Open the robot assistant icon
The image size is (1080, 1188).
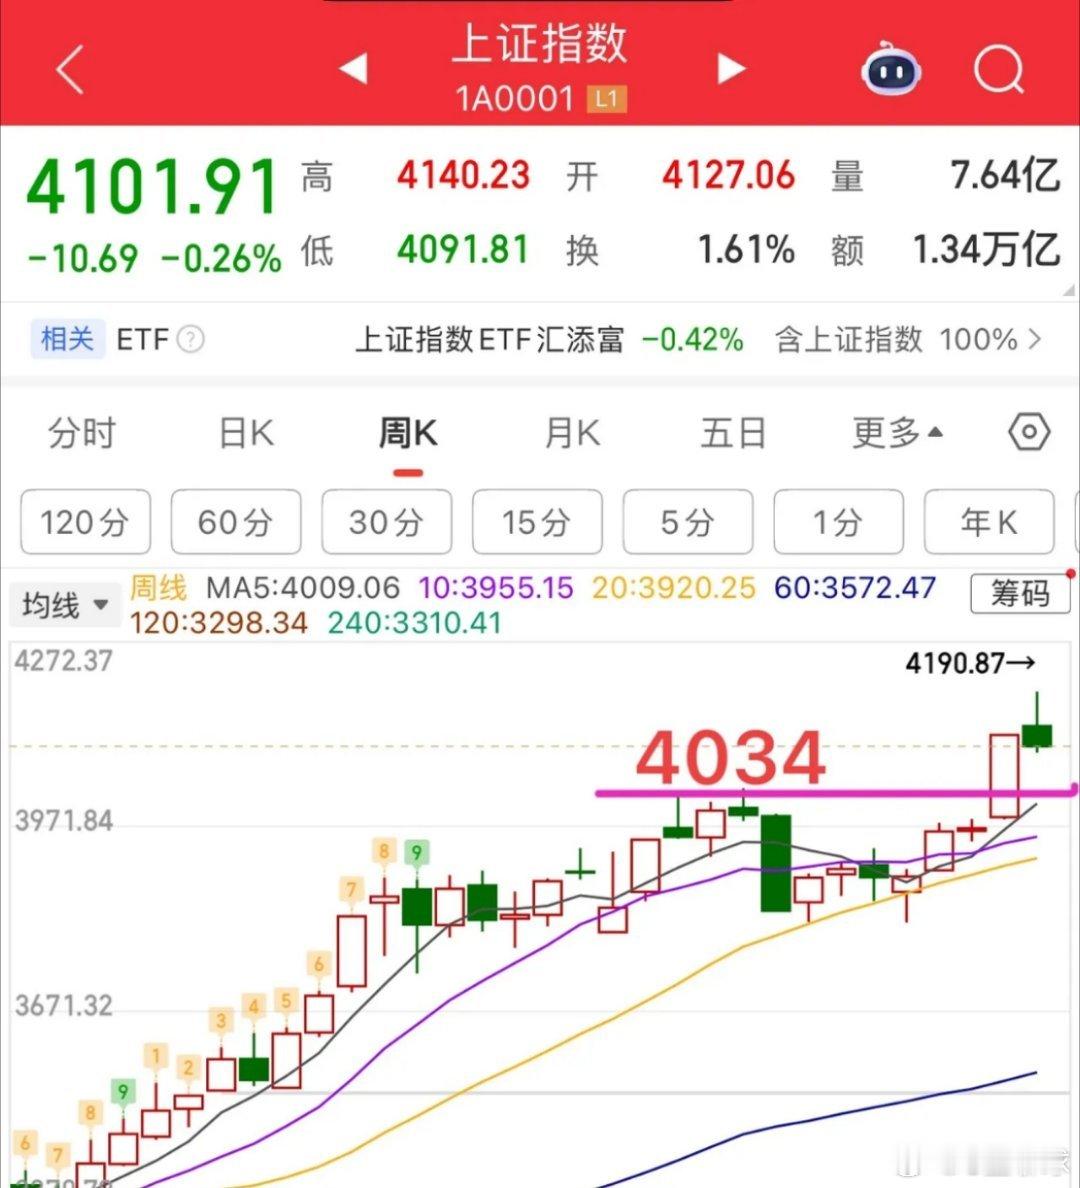tap(891, 69)
